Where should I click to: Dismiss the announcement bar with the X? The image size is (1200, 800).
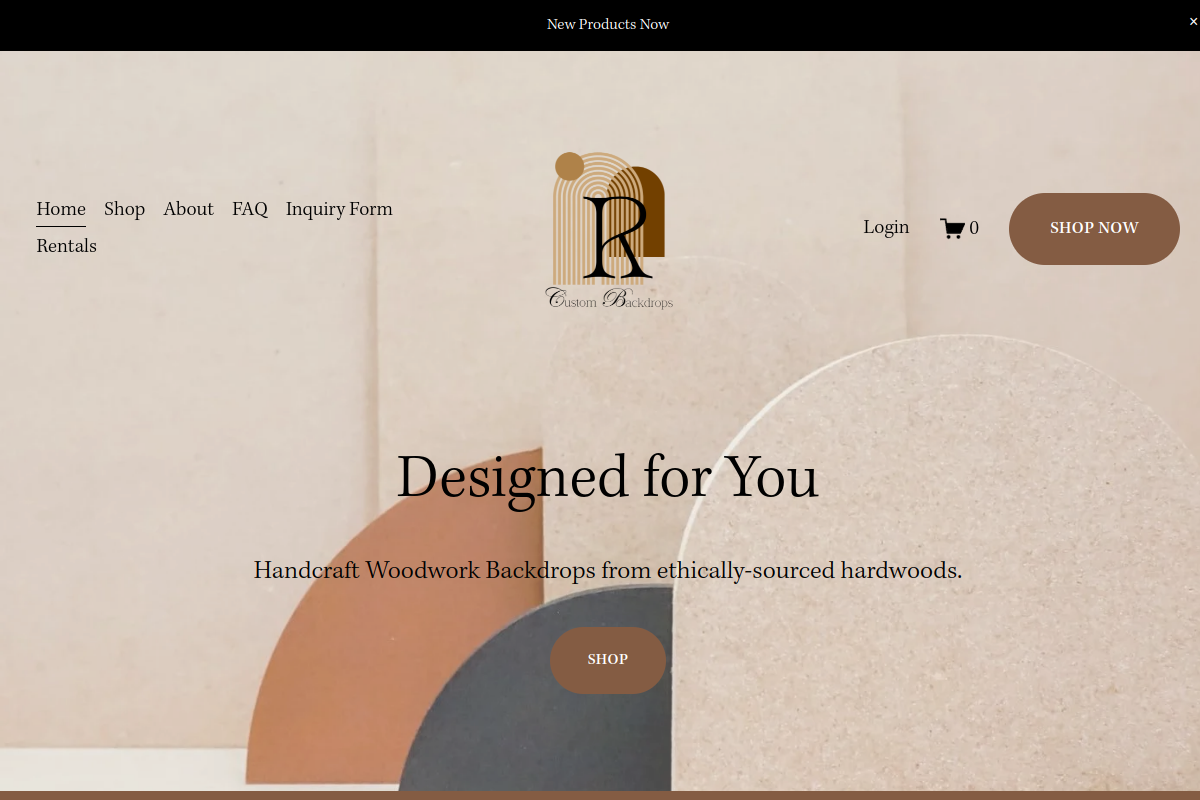click(x=1193, y=21)
